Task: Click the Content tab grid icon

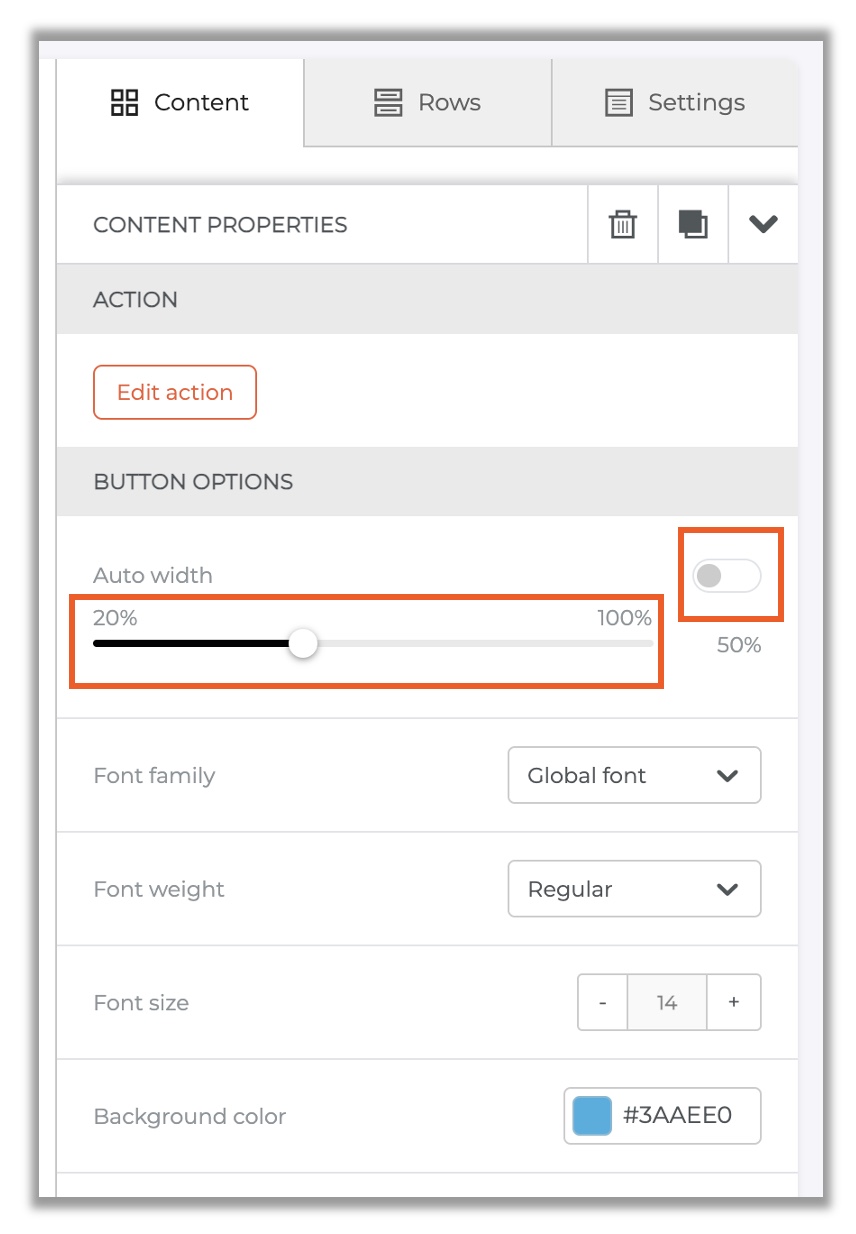Action: point(124,102)
